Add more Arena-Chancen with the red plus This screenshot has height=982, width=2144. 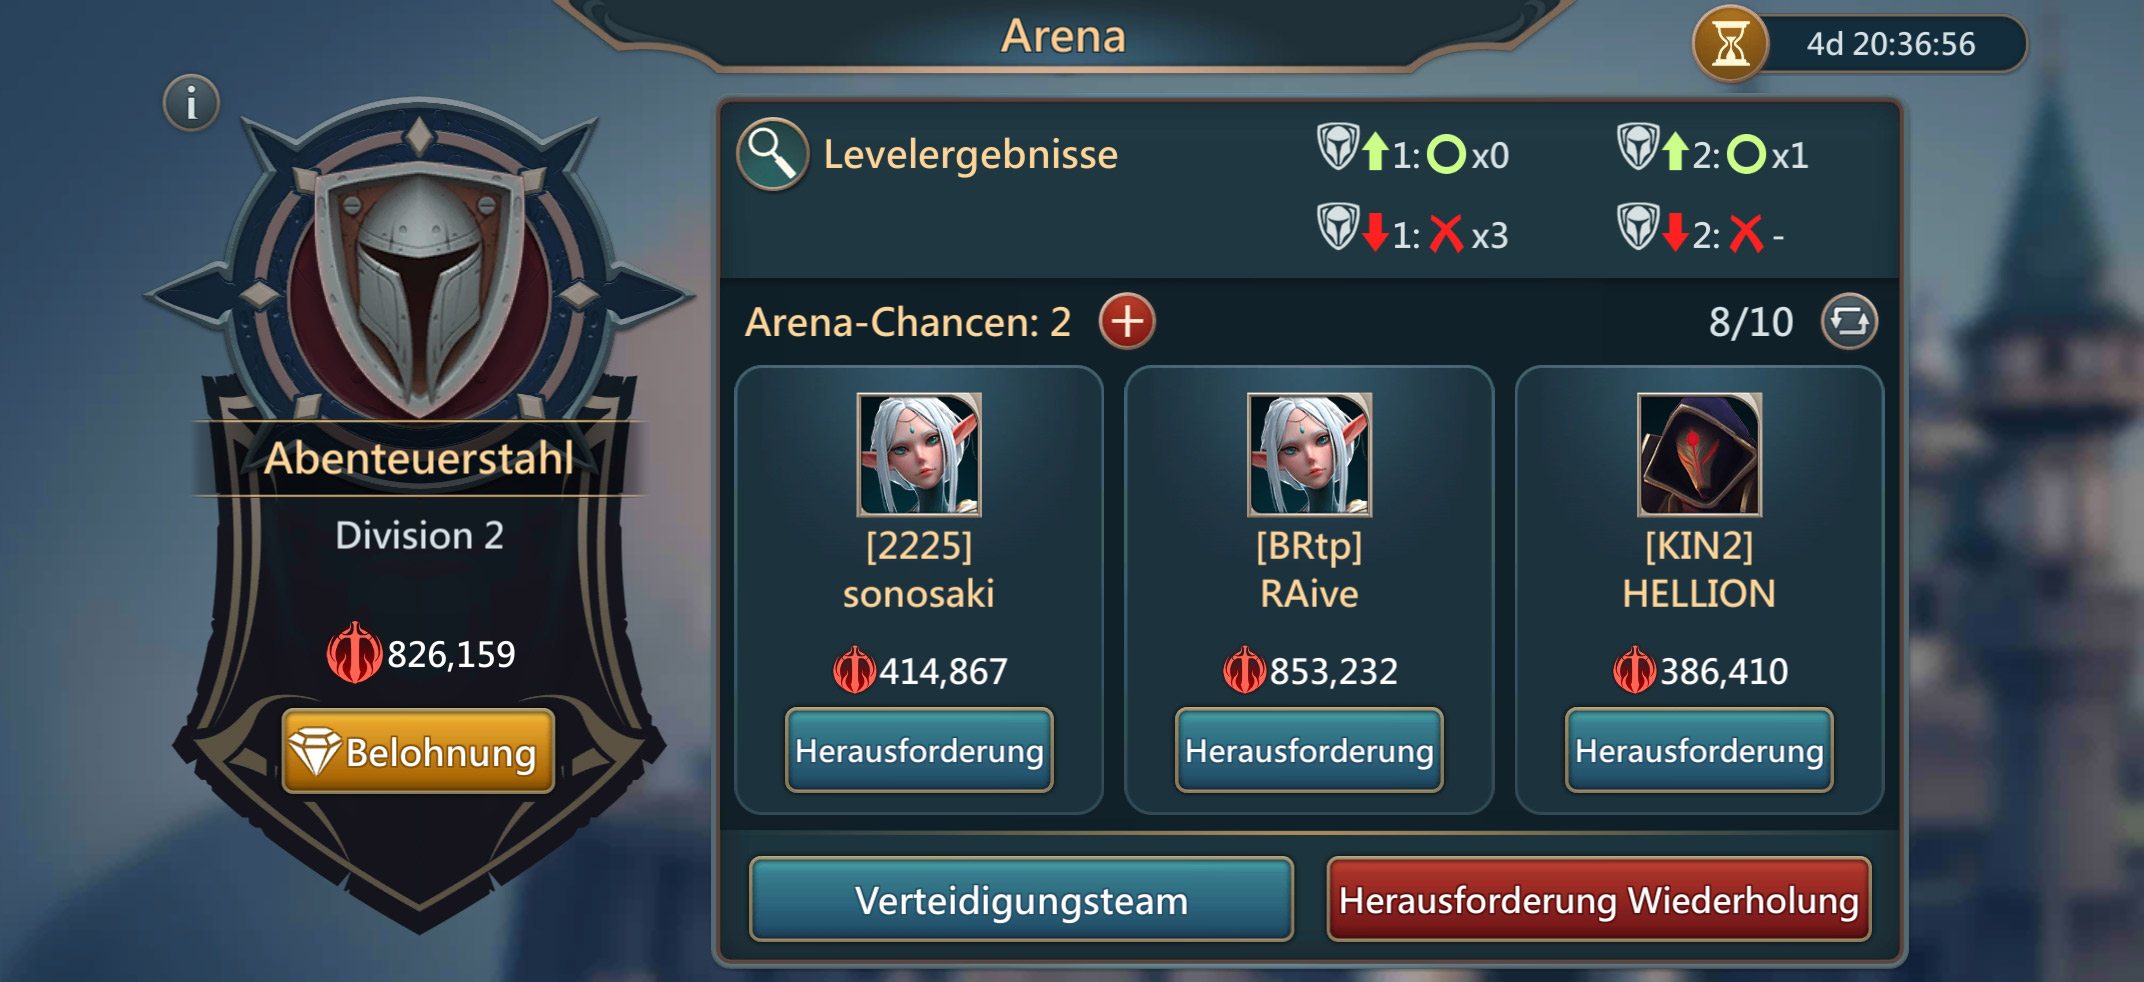(x=1127, y=322)
